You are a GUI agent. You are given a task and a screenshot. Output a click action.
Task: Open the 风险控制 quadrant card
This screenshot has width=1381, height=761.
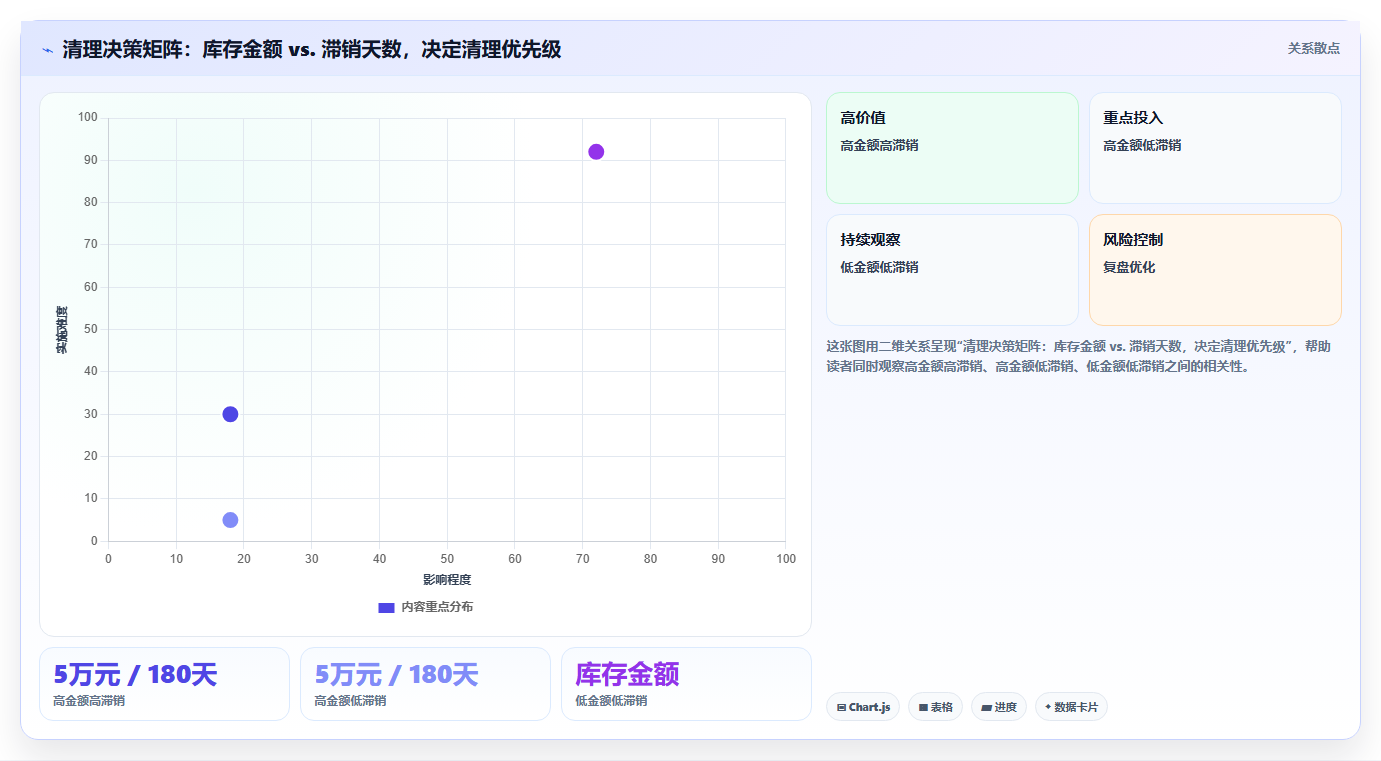[1215, 270]
